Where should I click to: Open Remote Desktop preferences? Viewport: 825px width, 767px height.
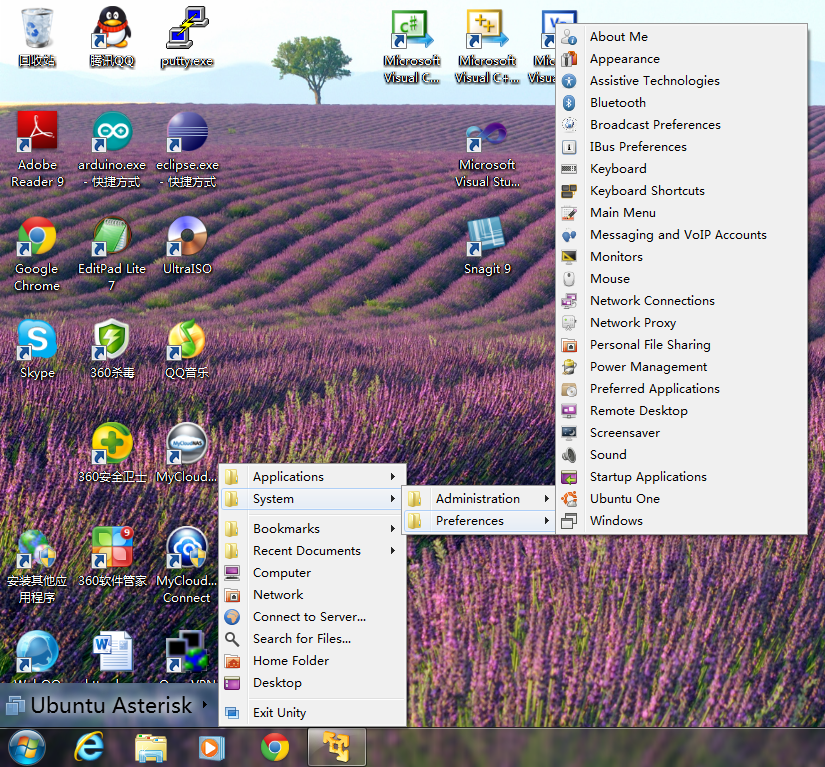tap(681, 411)
